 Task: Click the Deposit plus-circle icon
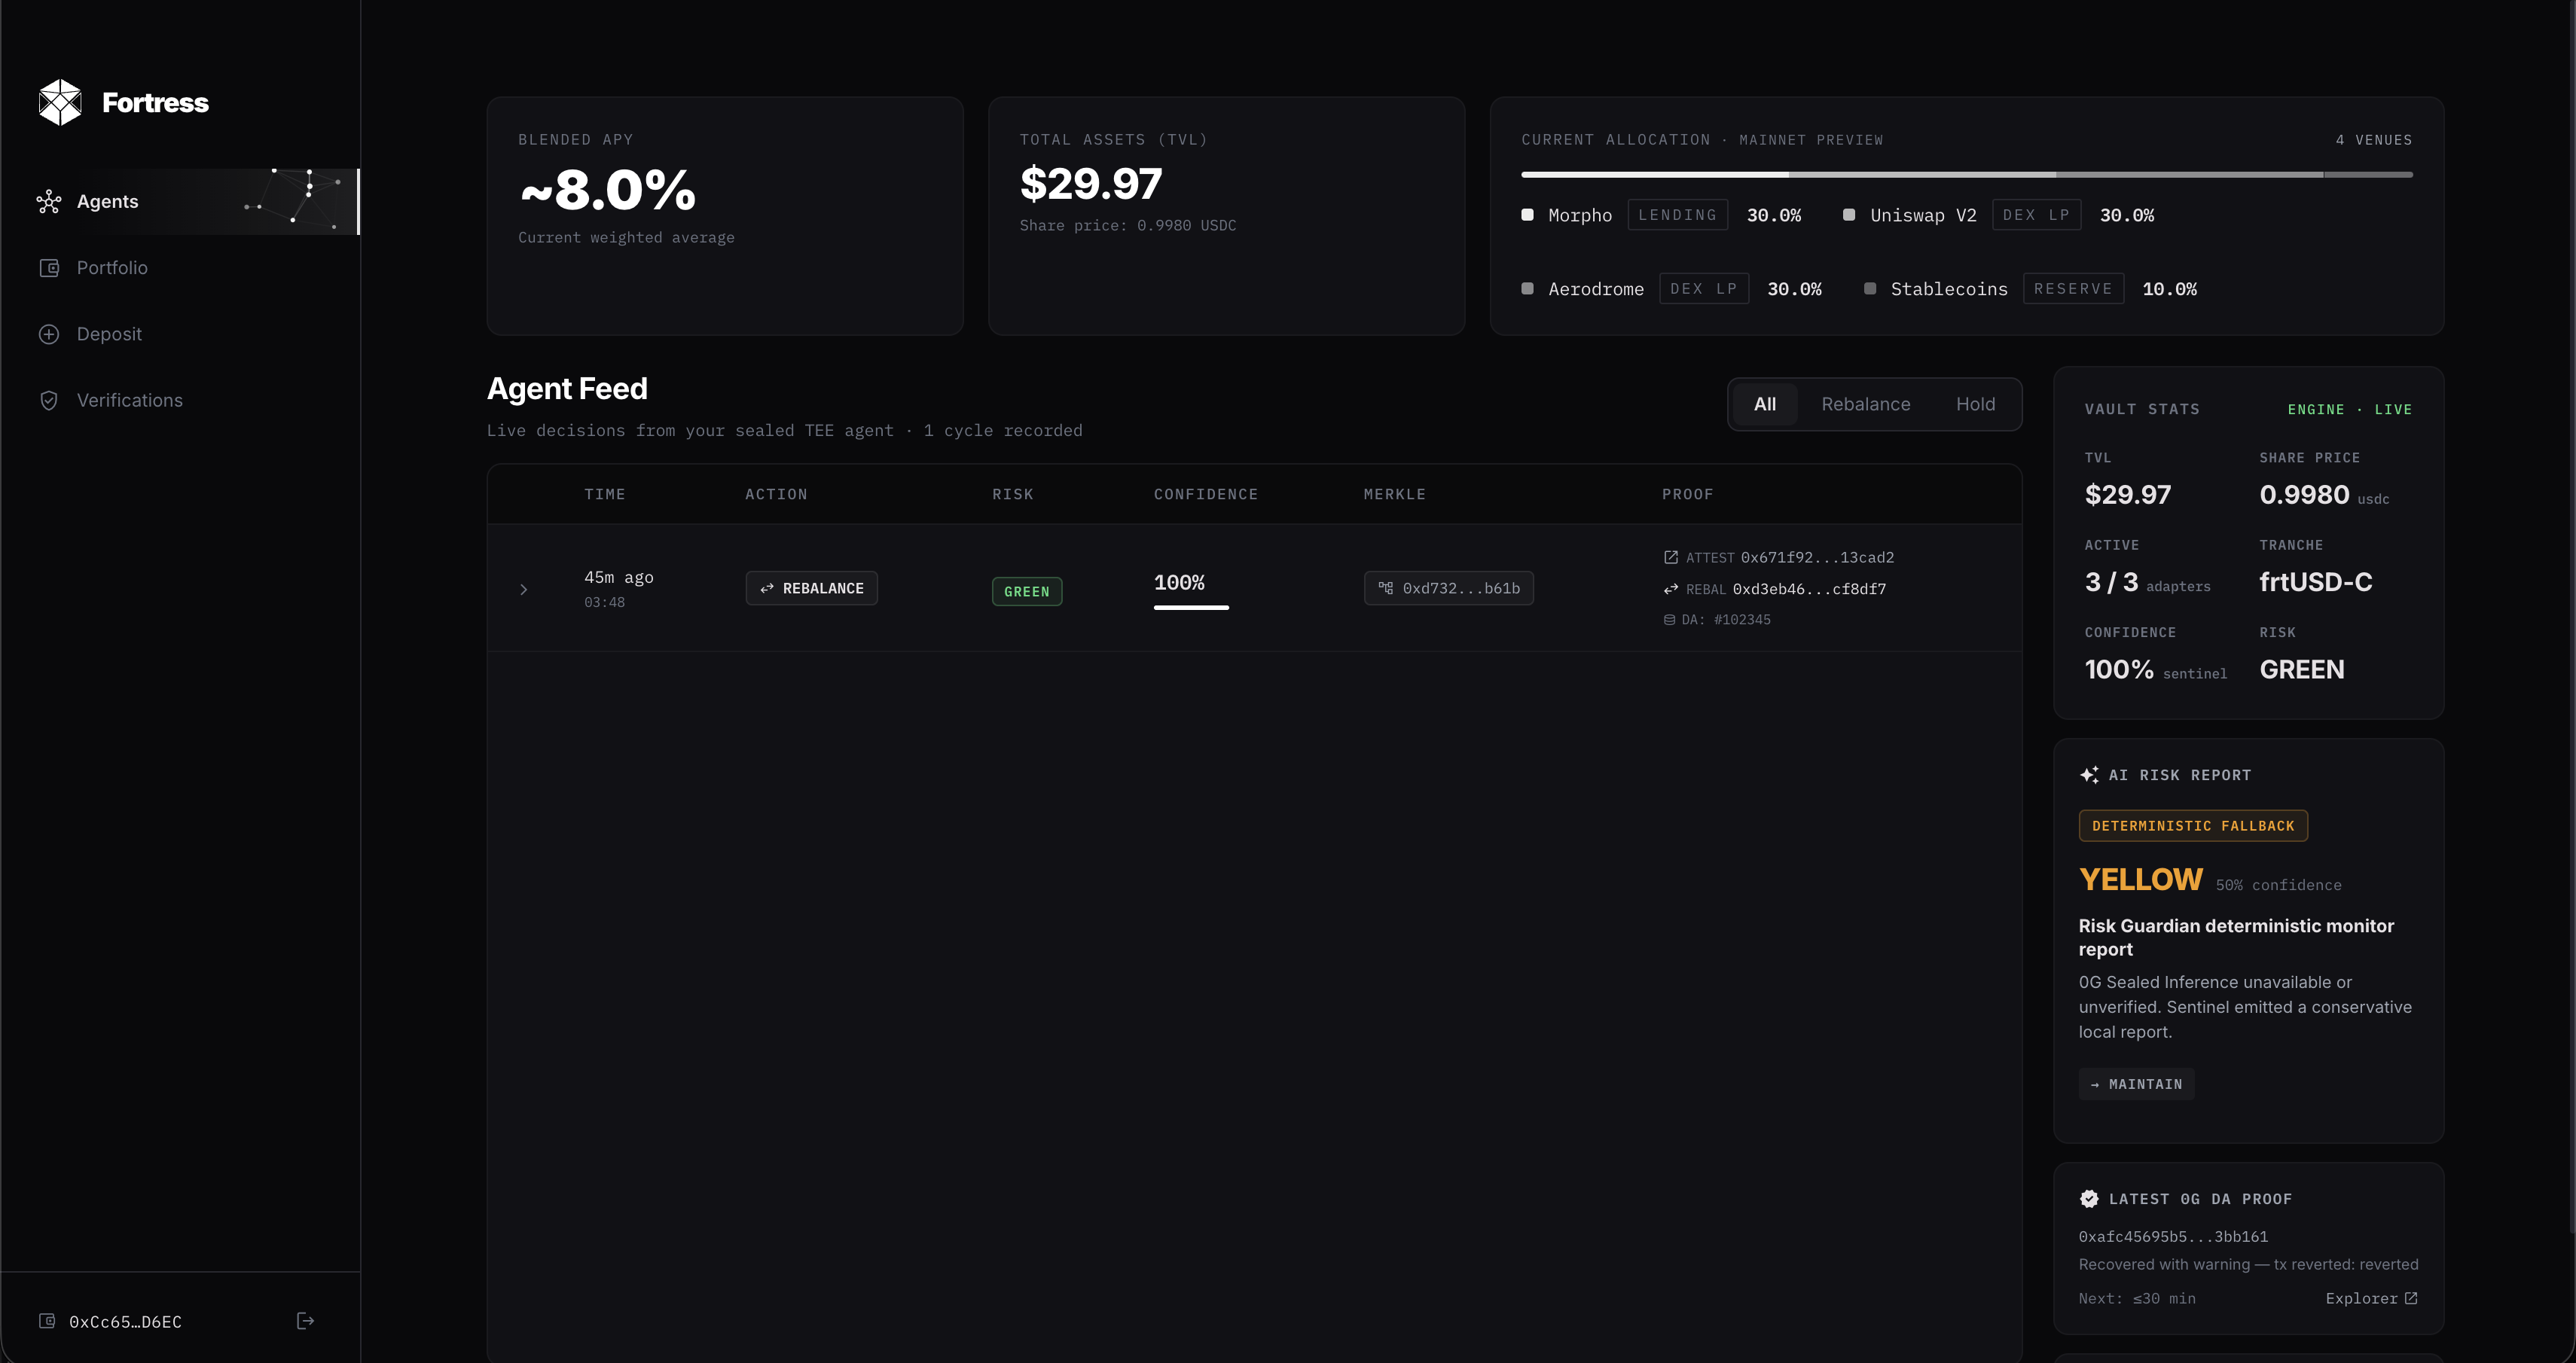click(49, 334)
